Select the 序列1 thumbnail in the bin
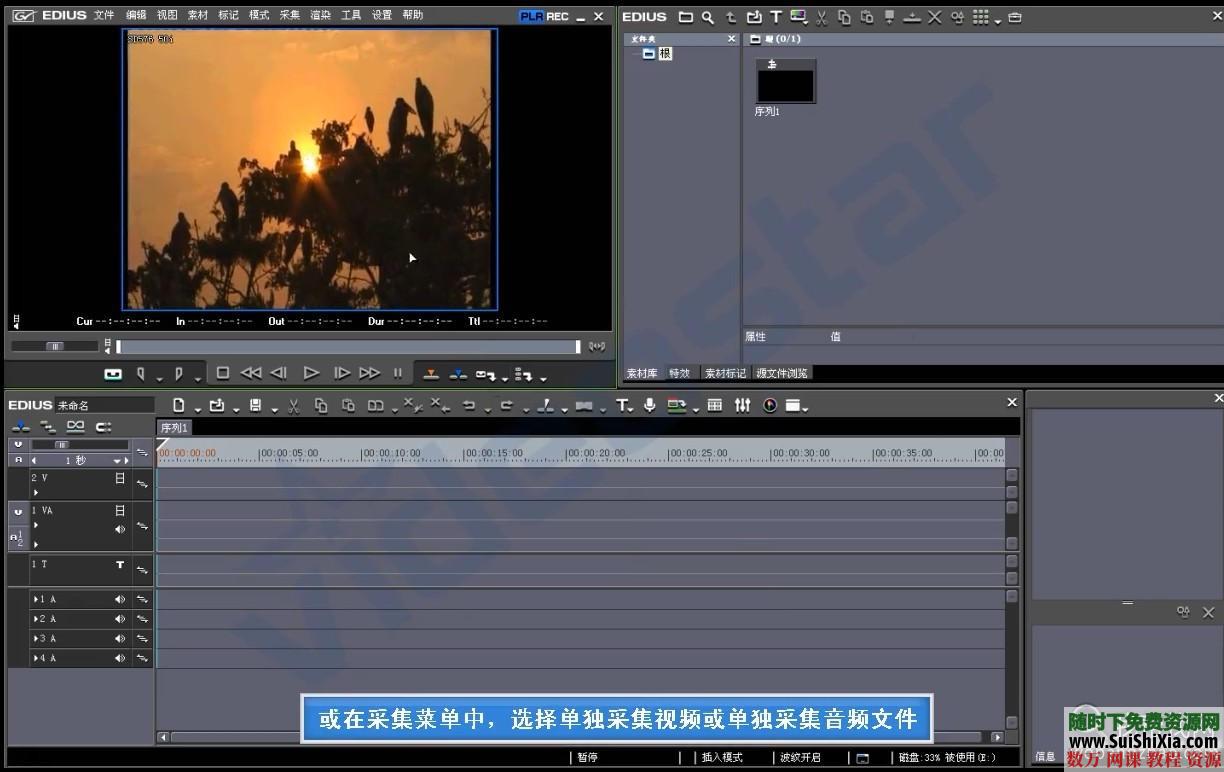This screenshot has width=1224, height=772. click(x=786, y=80)
